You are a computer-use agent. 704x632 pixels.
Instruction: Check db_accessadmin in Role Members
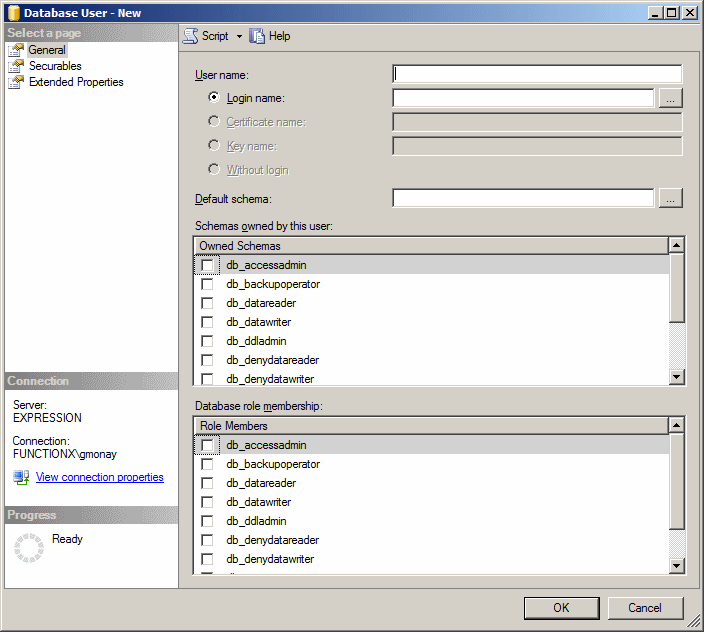tap(207, 445)
